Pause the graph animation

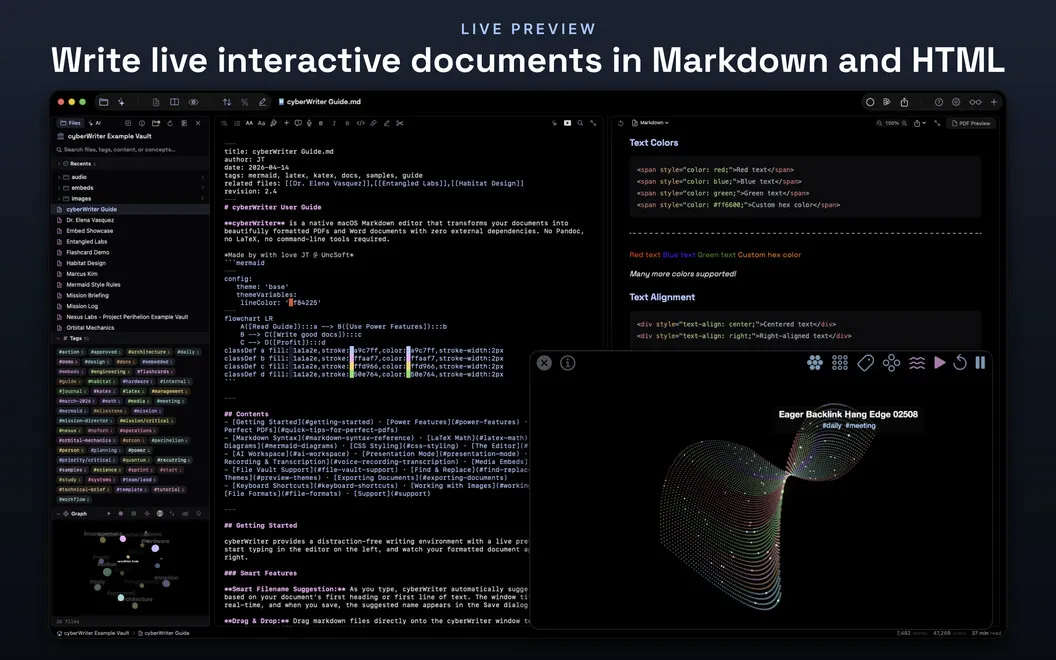[x=981, y=363]
